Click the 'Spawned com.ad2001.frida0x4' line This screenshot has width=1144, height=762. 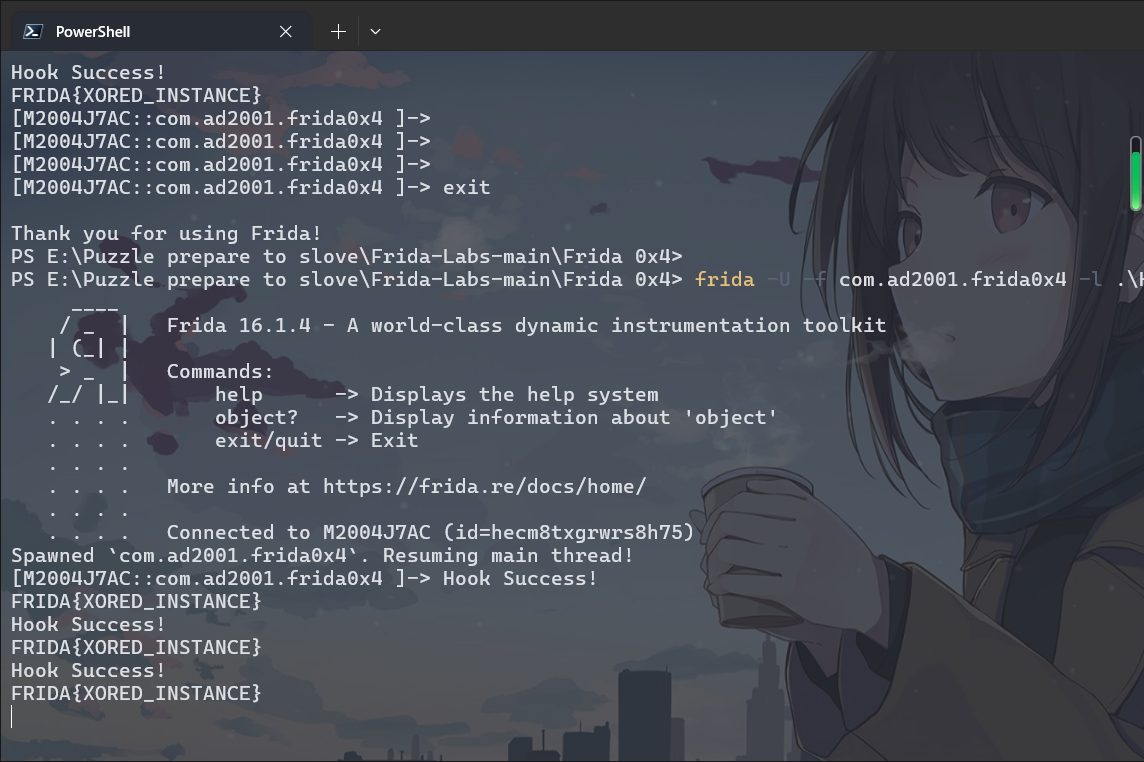322,555
